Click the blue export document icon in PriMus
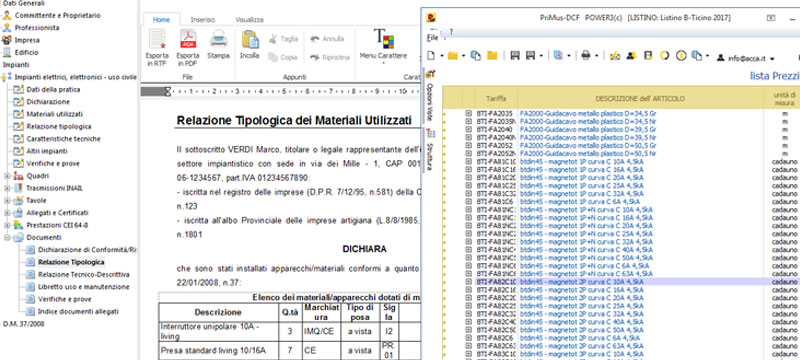Viewport: 800px width, 360px height. [x=558, y=56]
